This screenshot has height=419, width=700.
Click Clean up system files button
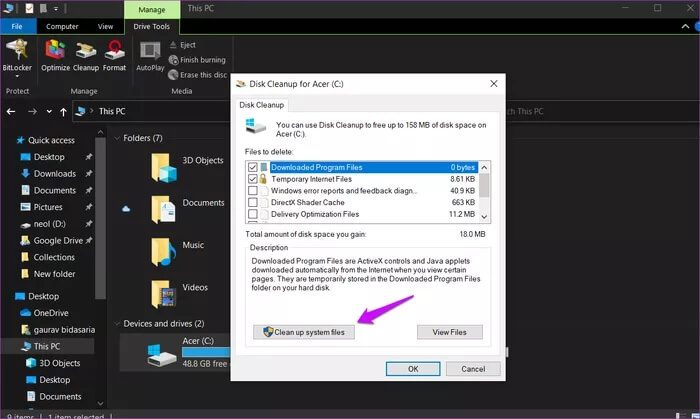[x=304, y=332]
